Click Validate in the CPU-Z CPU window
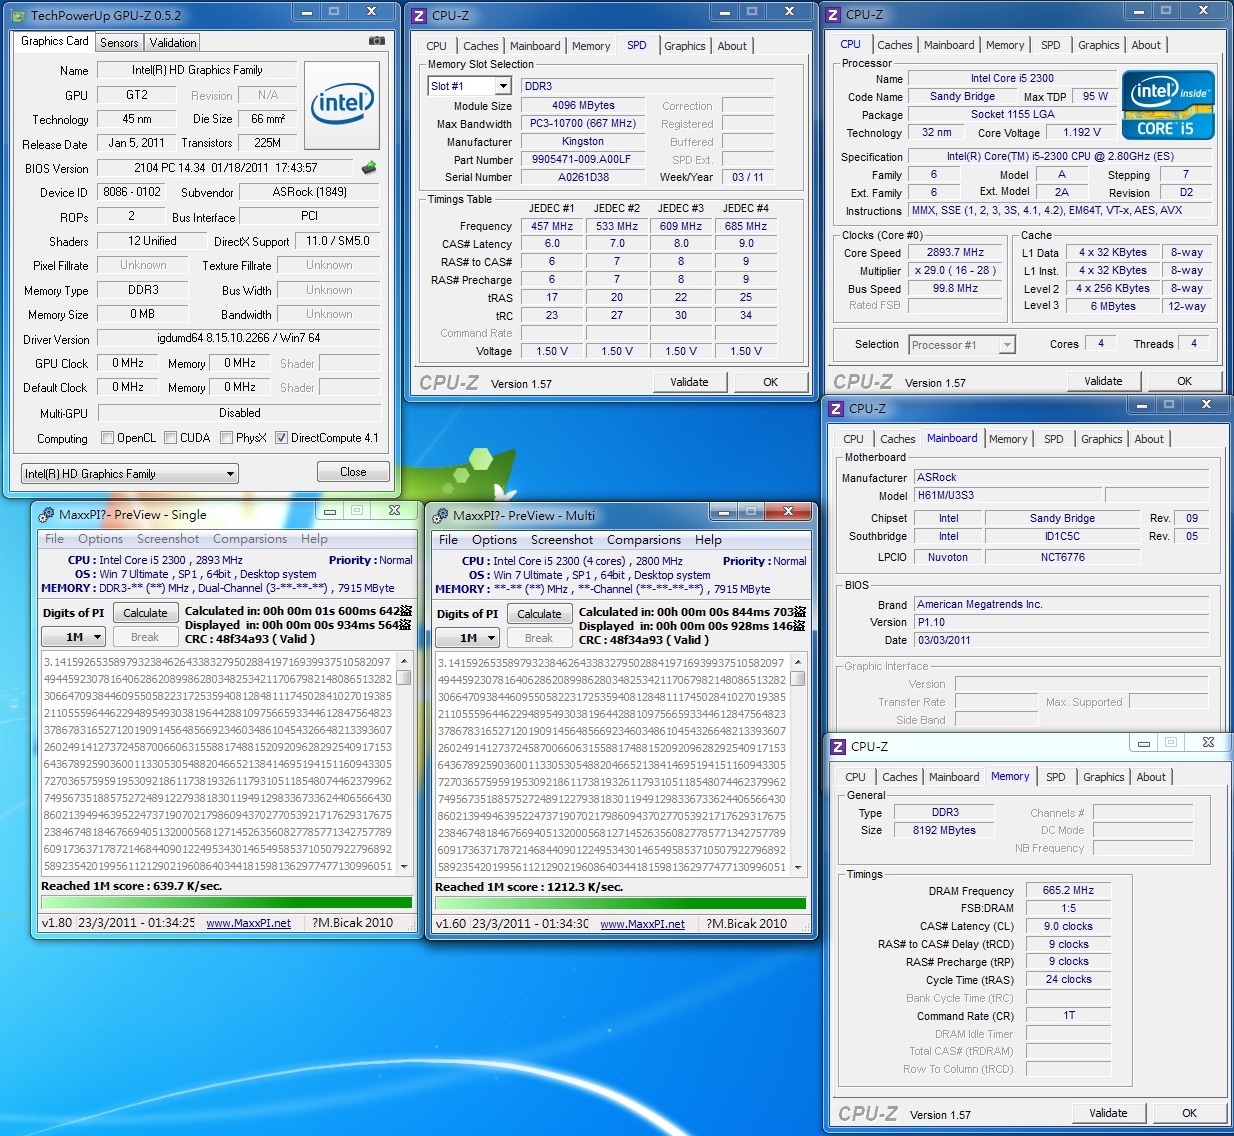The width and height of the screenshot is (1234, 1136). pos(1103,381)
